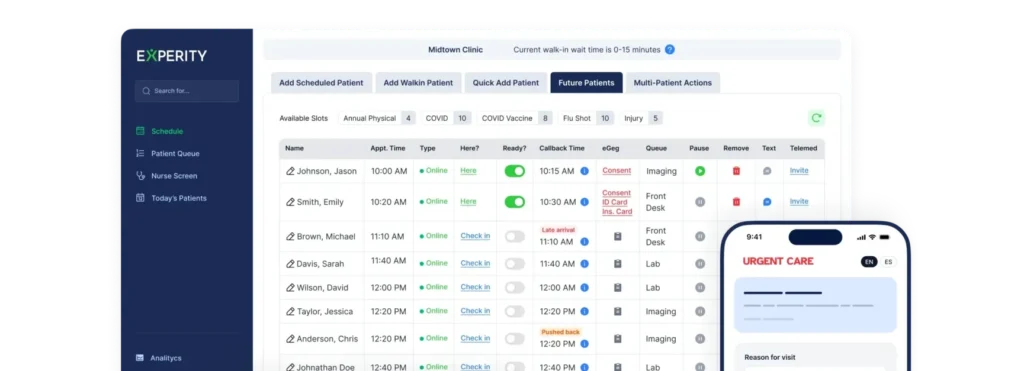
Task: Select the Quick Add Patient tab
Action: pyautogui.click(x=506, y=83)
